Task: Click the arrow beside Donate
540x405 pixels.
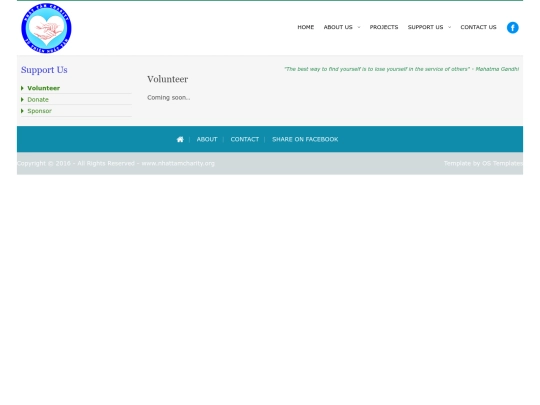Action: click(x=22, y=100)
